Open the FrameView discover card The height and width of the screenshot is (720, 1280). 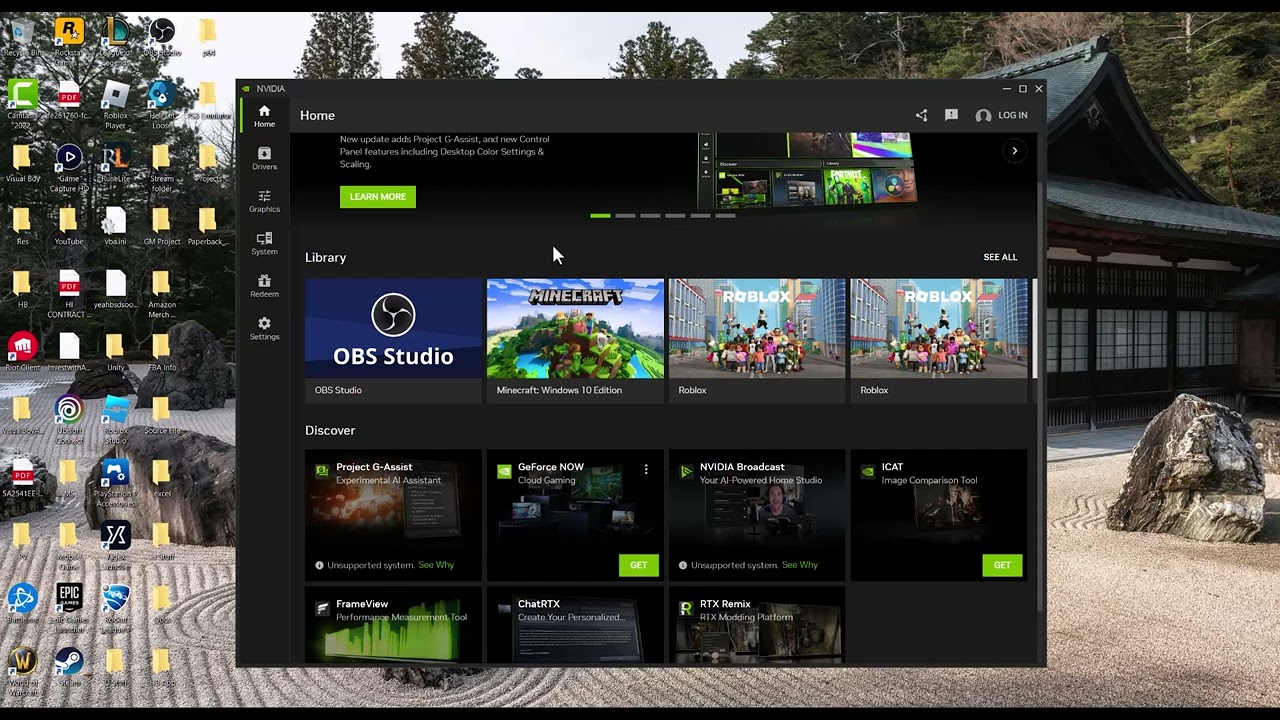[x=393, y=625]
